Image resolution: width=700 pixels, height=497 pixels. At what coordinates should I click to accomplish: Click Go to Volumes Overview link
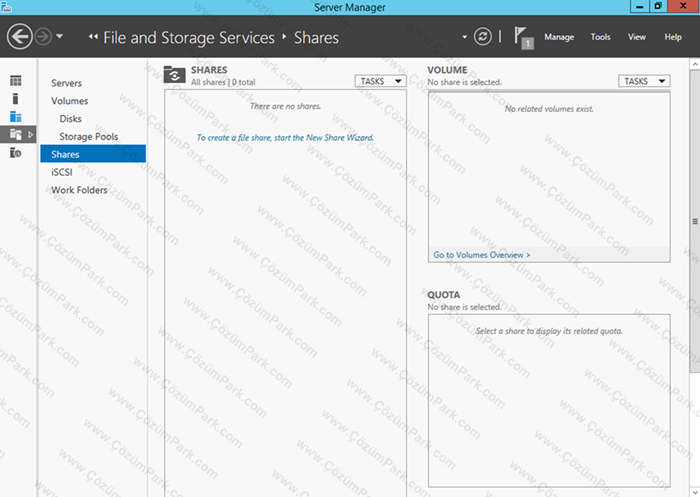pyautogui.click(x=482, y=255)
